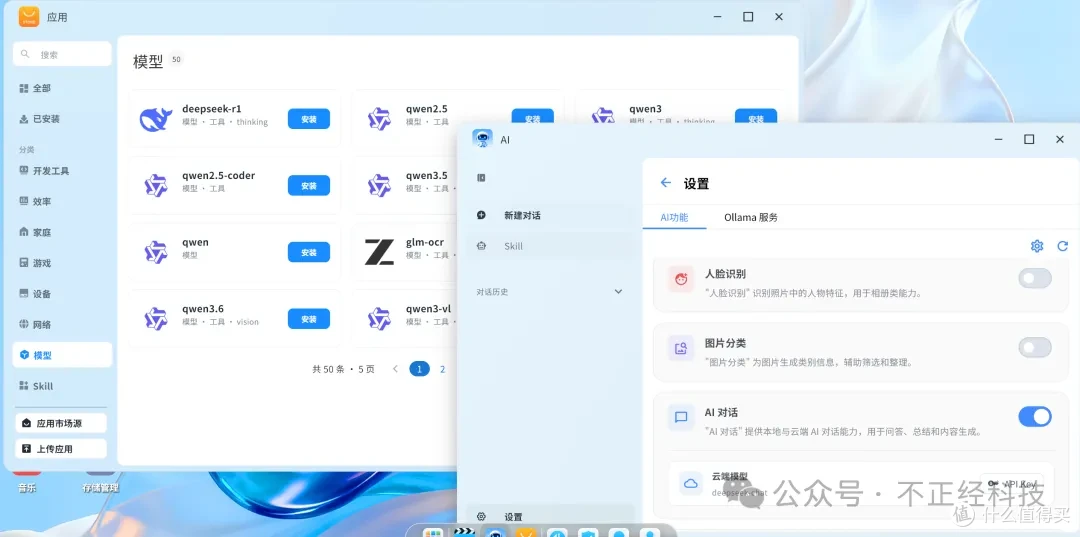Open the gear icon in AI settings panel
Image resolution: width=1080 pixels, height=537 pixels.
click(1037, 246)
